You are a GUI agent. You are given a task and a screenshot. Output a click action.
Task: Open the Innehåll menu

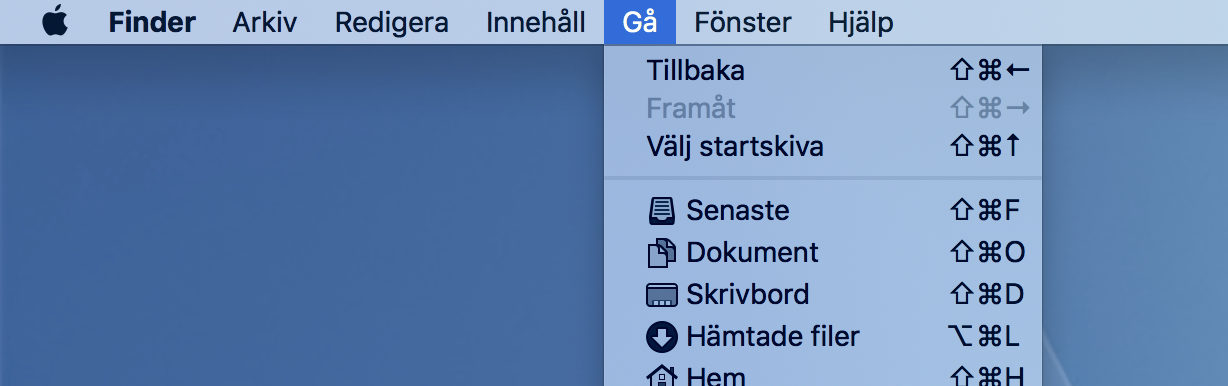click(536, 22)
